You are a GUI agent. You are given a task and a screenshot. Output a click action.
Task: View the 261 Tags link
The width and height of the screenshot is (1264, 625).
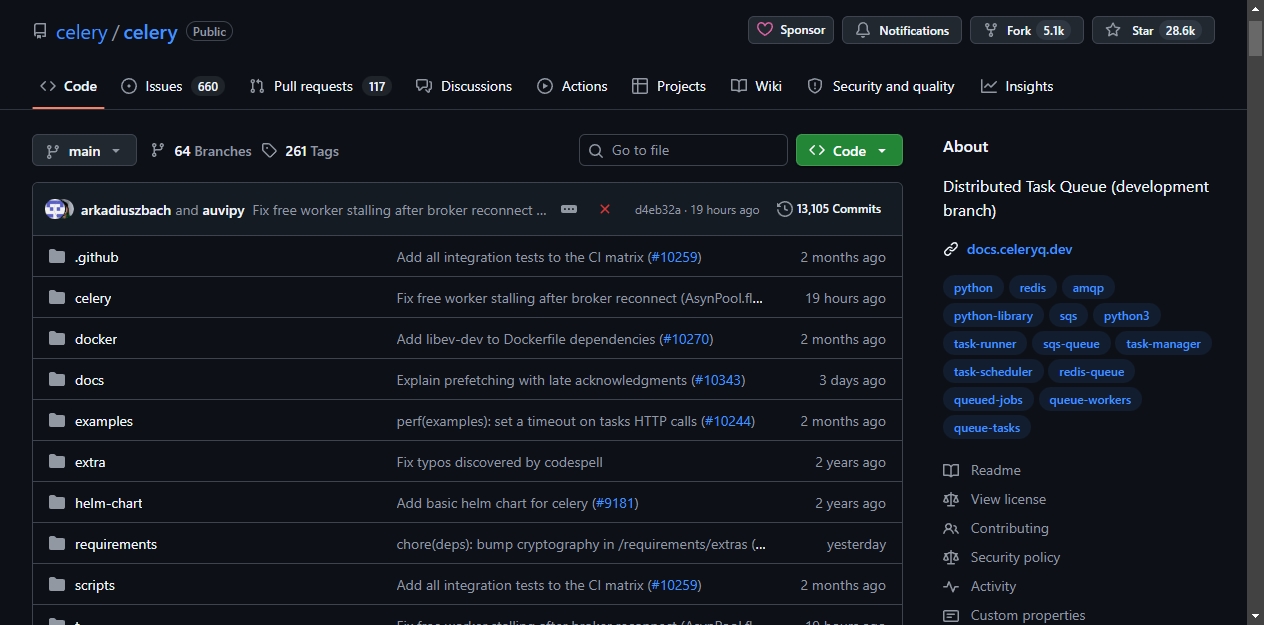point(300,151)
